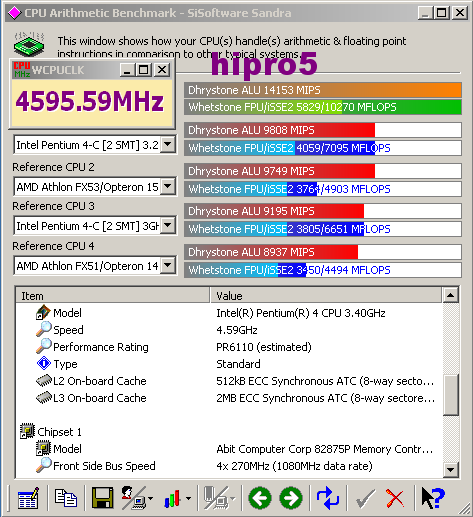Click the Dhrystone ALU 8937 MIPS bar

(323, 252)
